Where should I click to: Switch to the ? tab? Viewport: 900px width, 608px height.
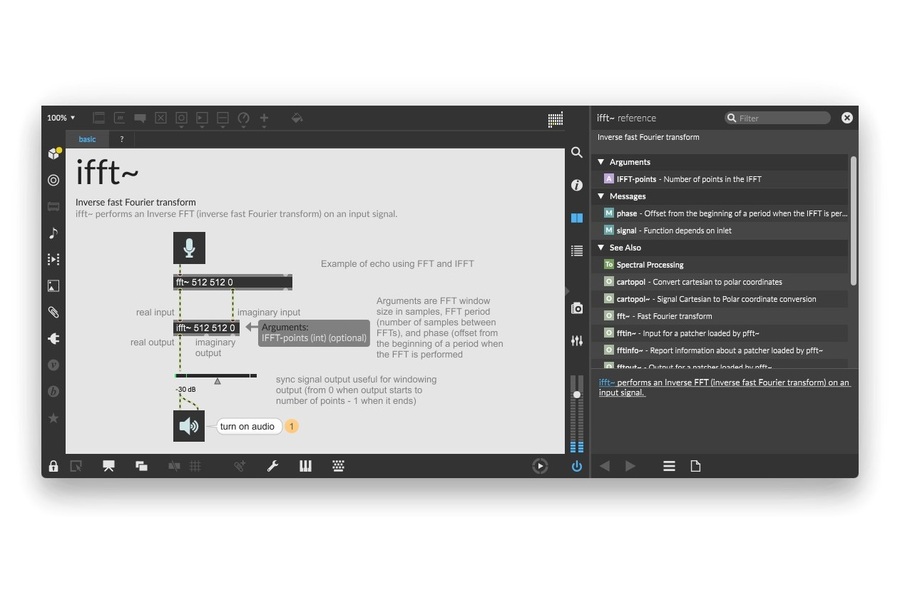pos(122,139)
